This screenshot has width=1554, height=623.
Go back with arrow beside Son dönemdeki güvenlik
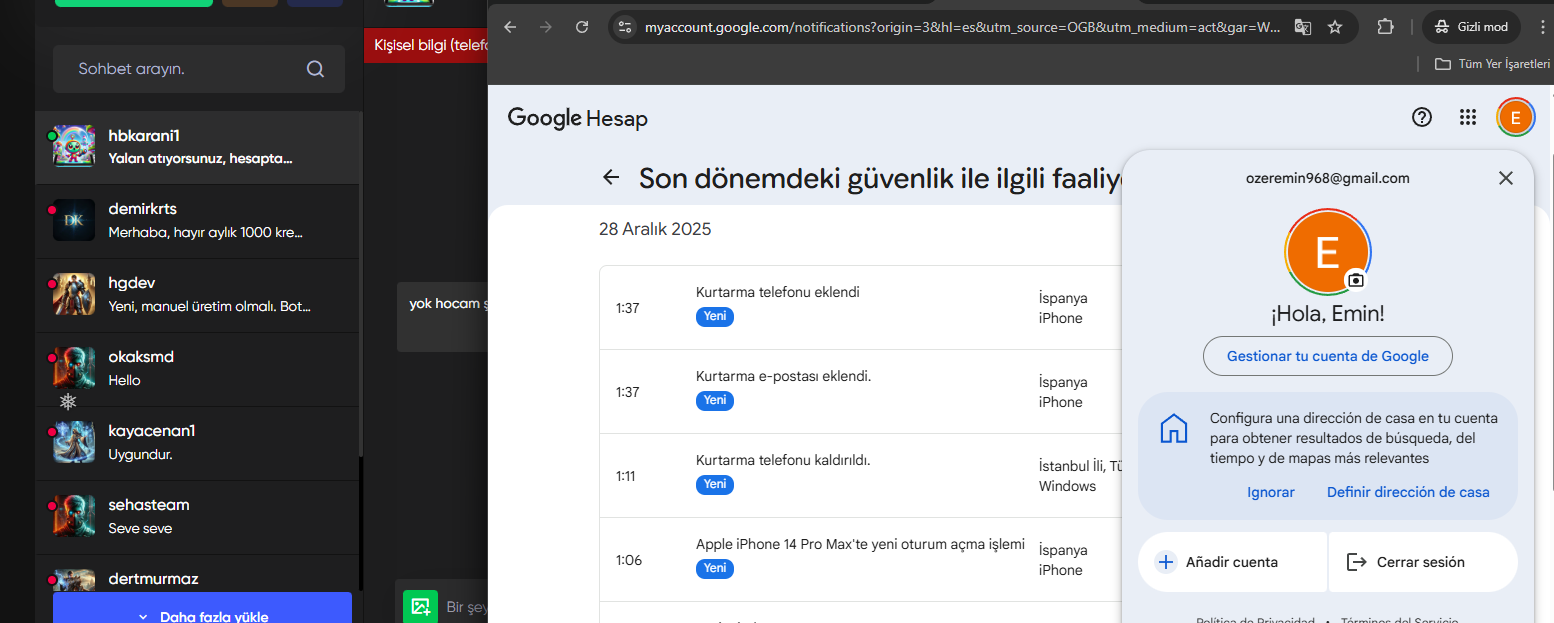point(611,178)
